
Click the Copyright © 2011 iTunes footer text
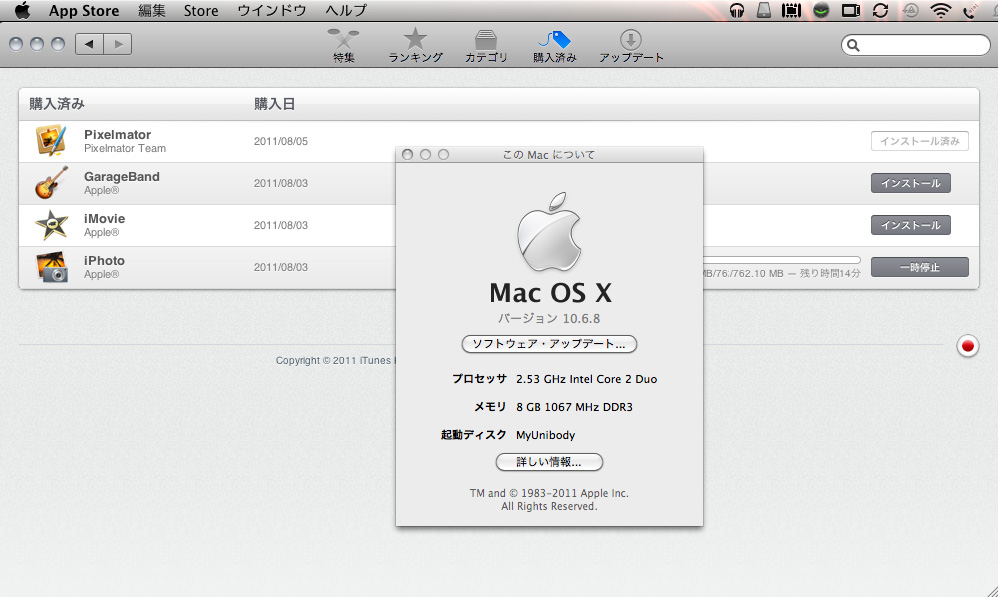(335, 360)
